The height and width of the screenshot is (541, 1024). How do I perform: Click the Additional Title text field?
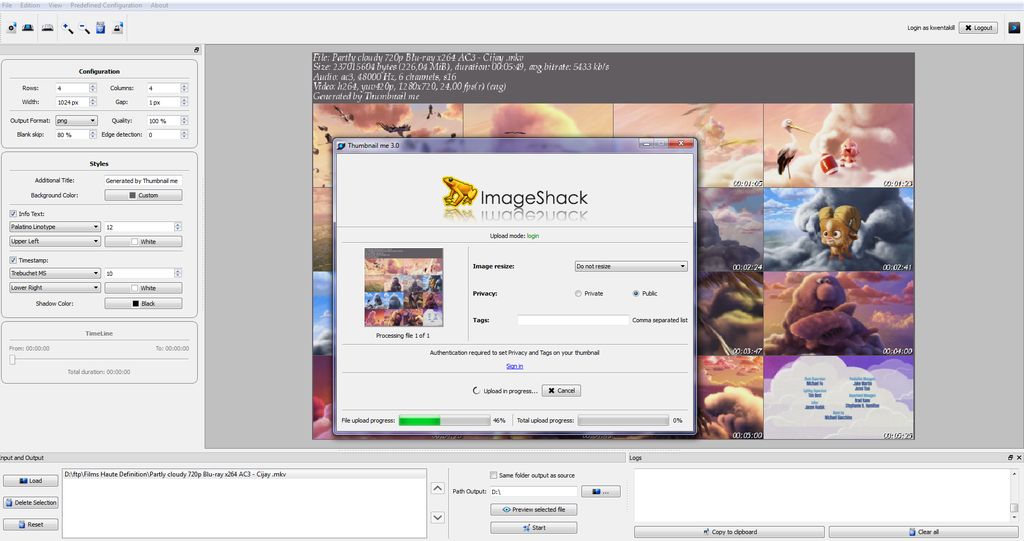coord(143,180)
